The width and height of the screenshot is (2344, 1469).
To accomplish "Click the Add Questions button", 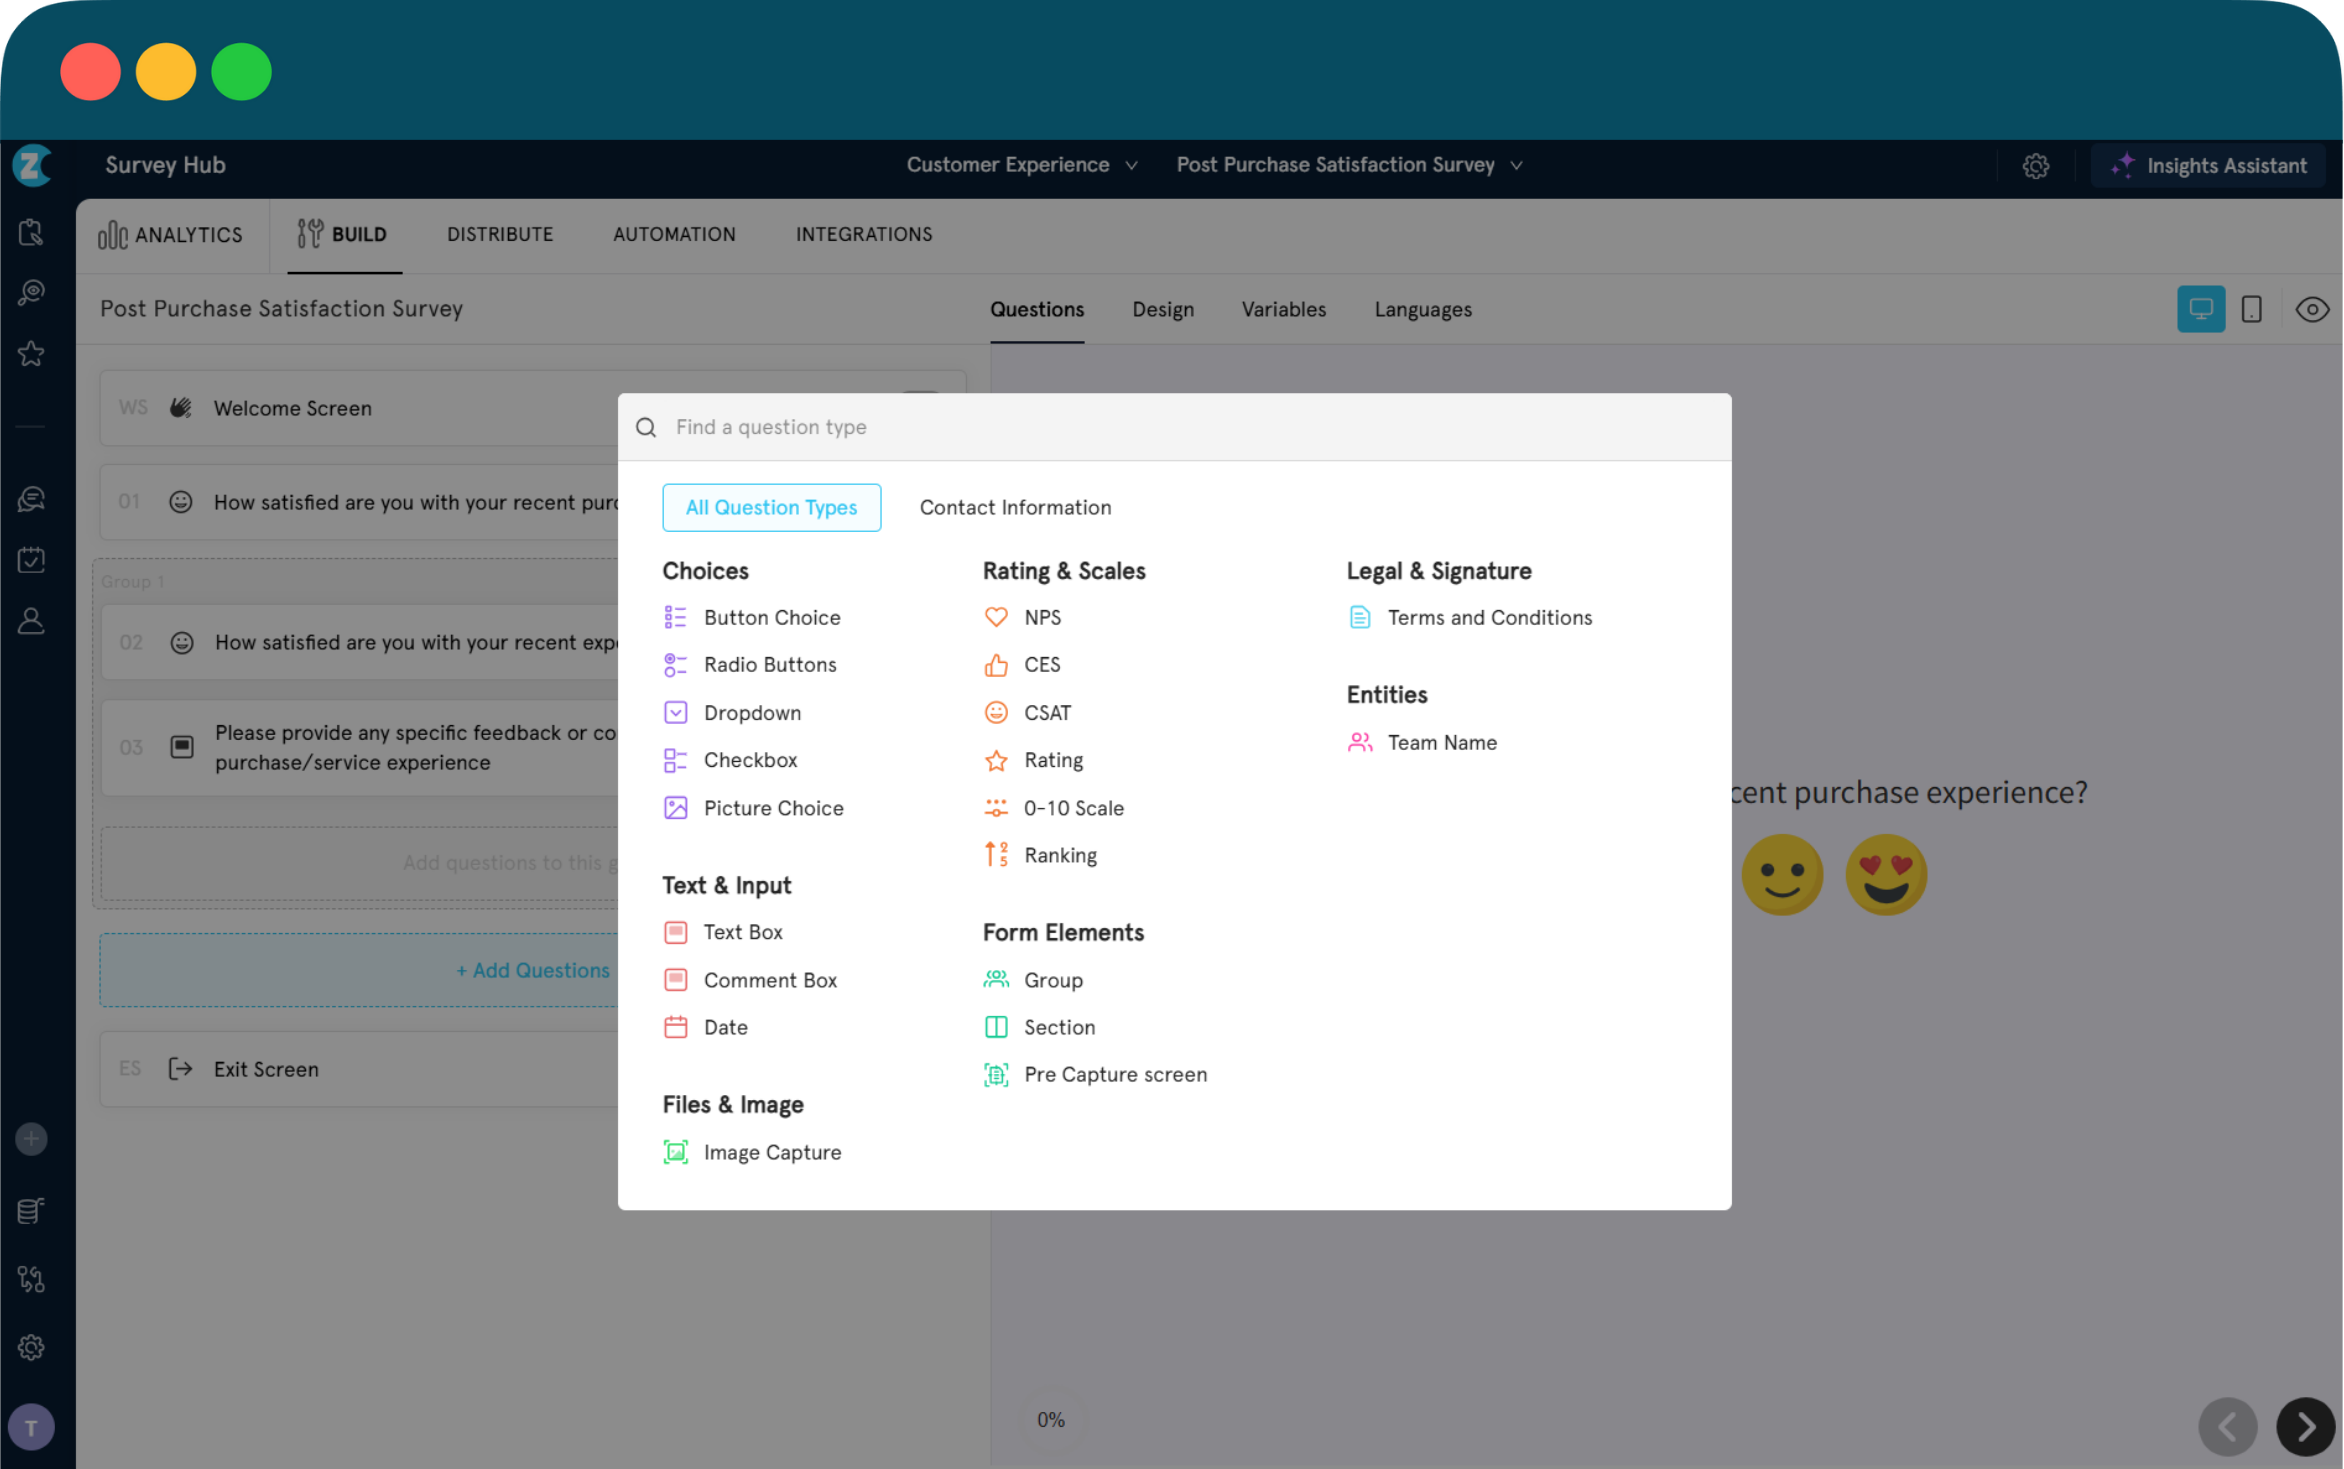I will coord(533,970).
